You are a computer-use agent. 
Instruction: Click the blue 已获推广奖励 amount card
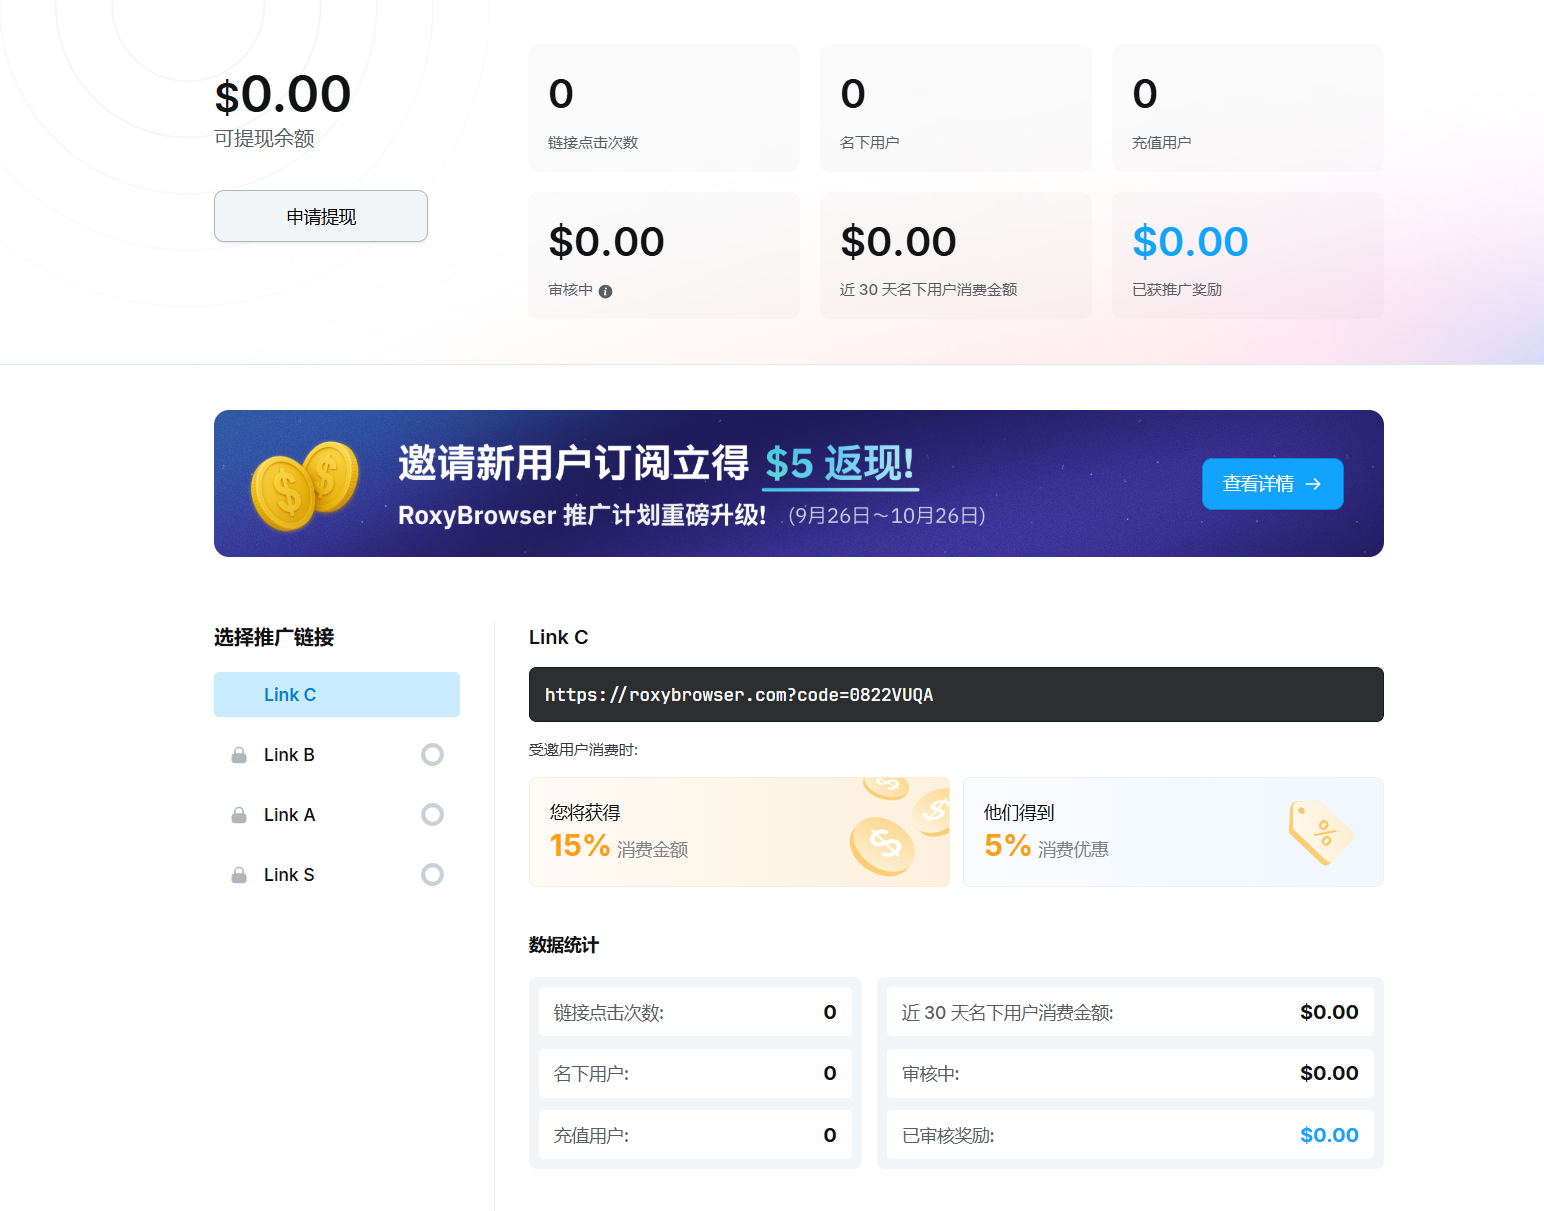[x=1247, y=256]
